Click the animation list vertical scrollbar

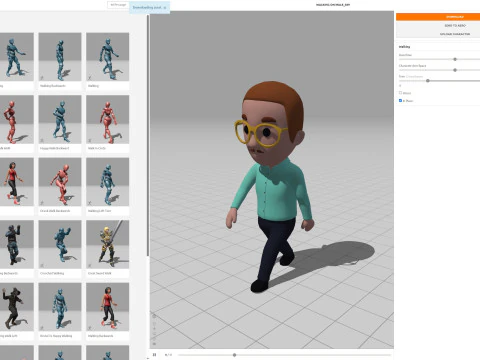[148, 136]
